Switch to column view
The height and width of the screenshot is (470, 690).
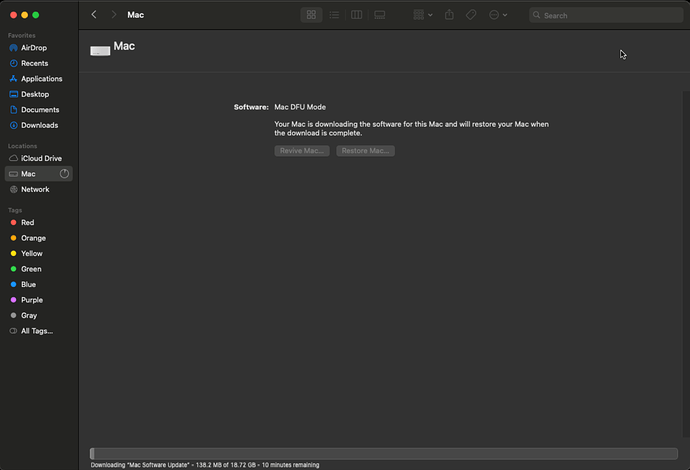pos(356,15)
